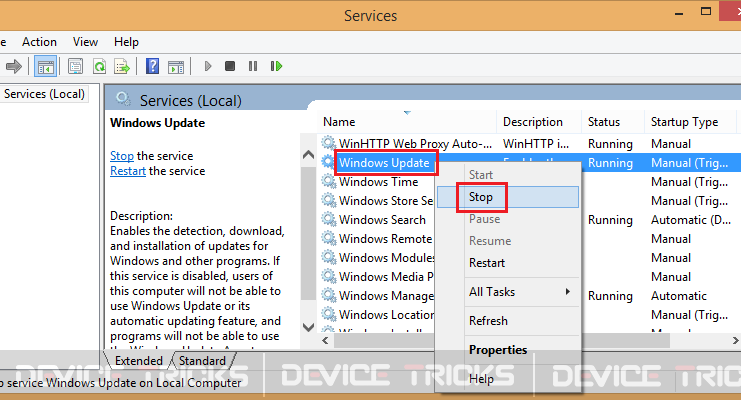Image resolution: width=741 pixels, height=400 pixels.
Task: Click the Restart Service toolbar icon
Action: click(276, 66)
